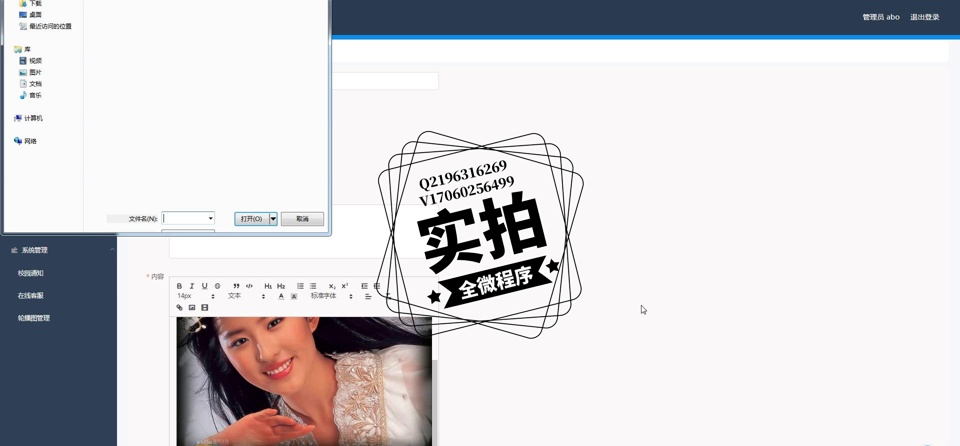Focus the 文件名 filename input field
960x446 pixels.
[x=184, y=218]
